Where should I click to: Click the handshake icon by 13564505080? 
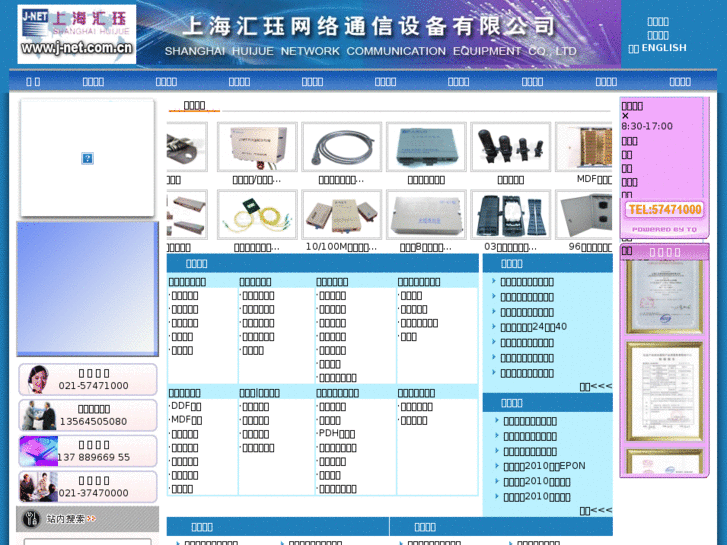39,415
